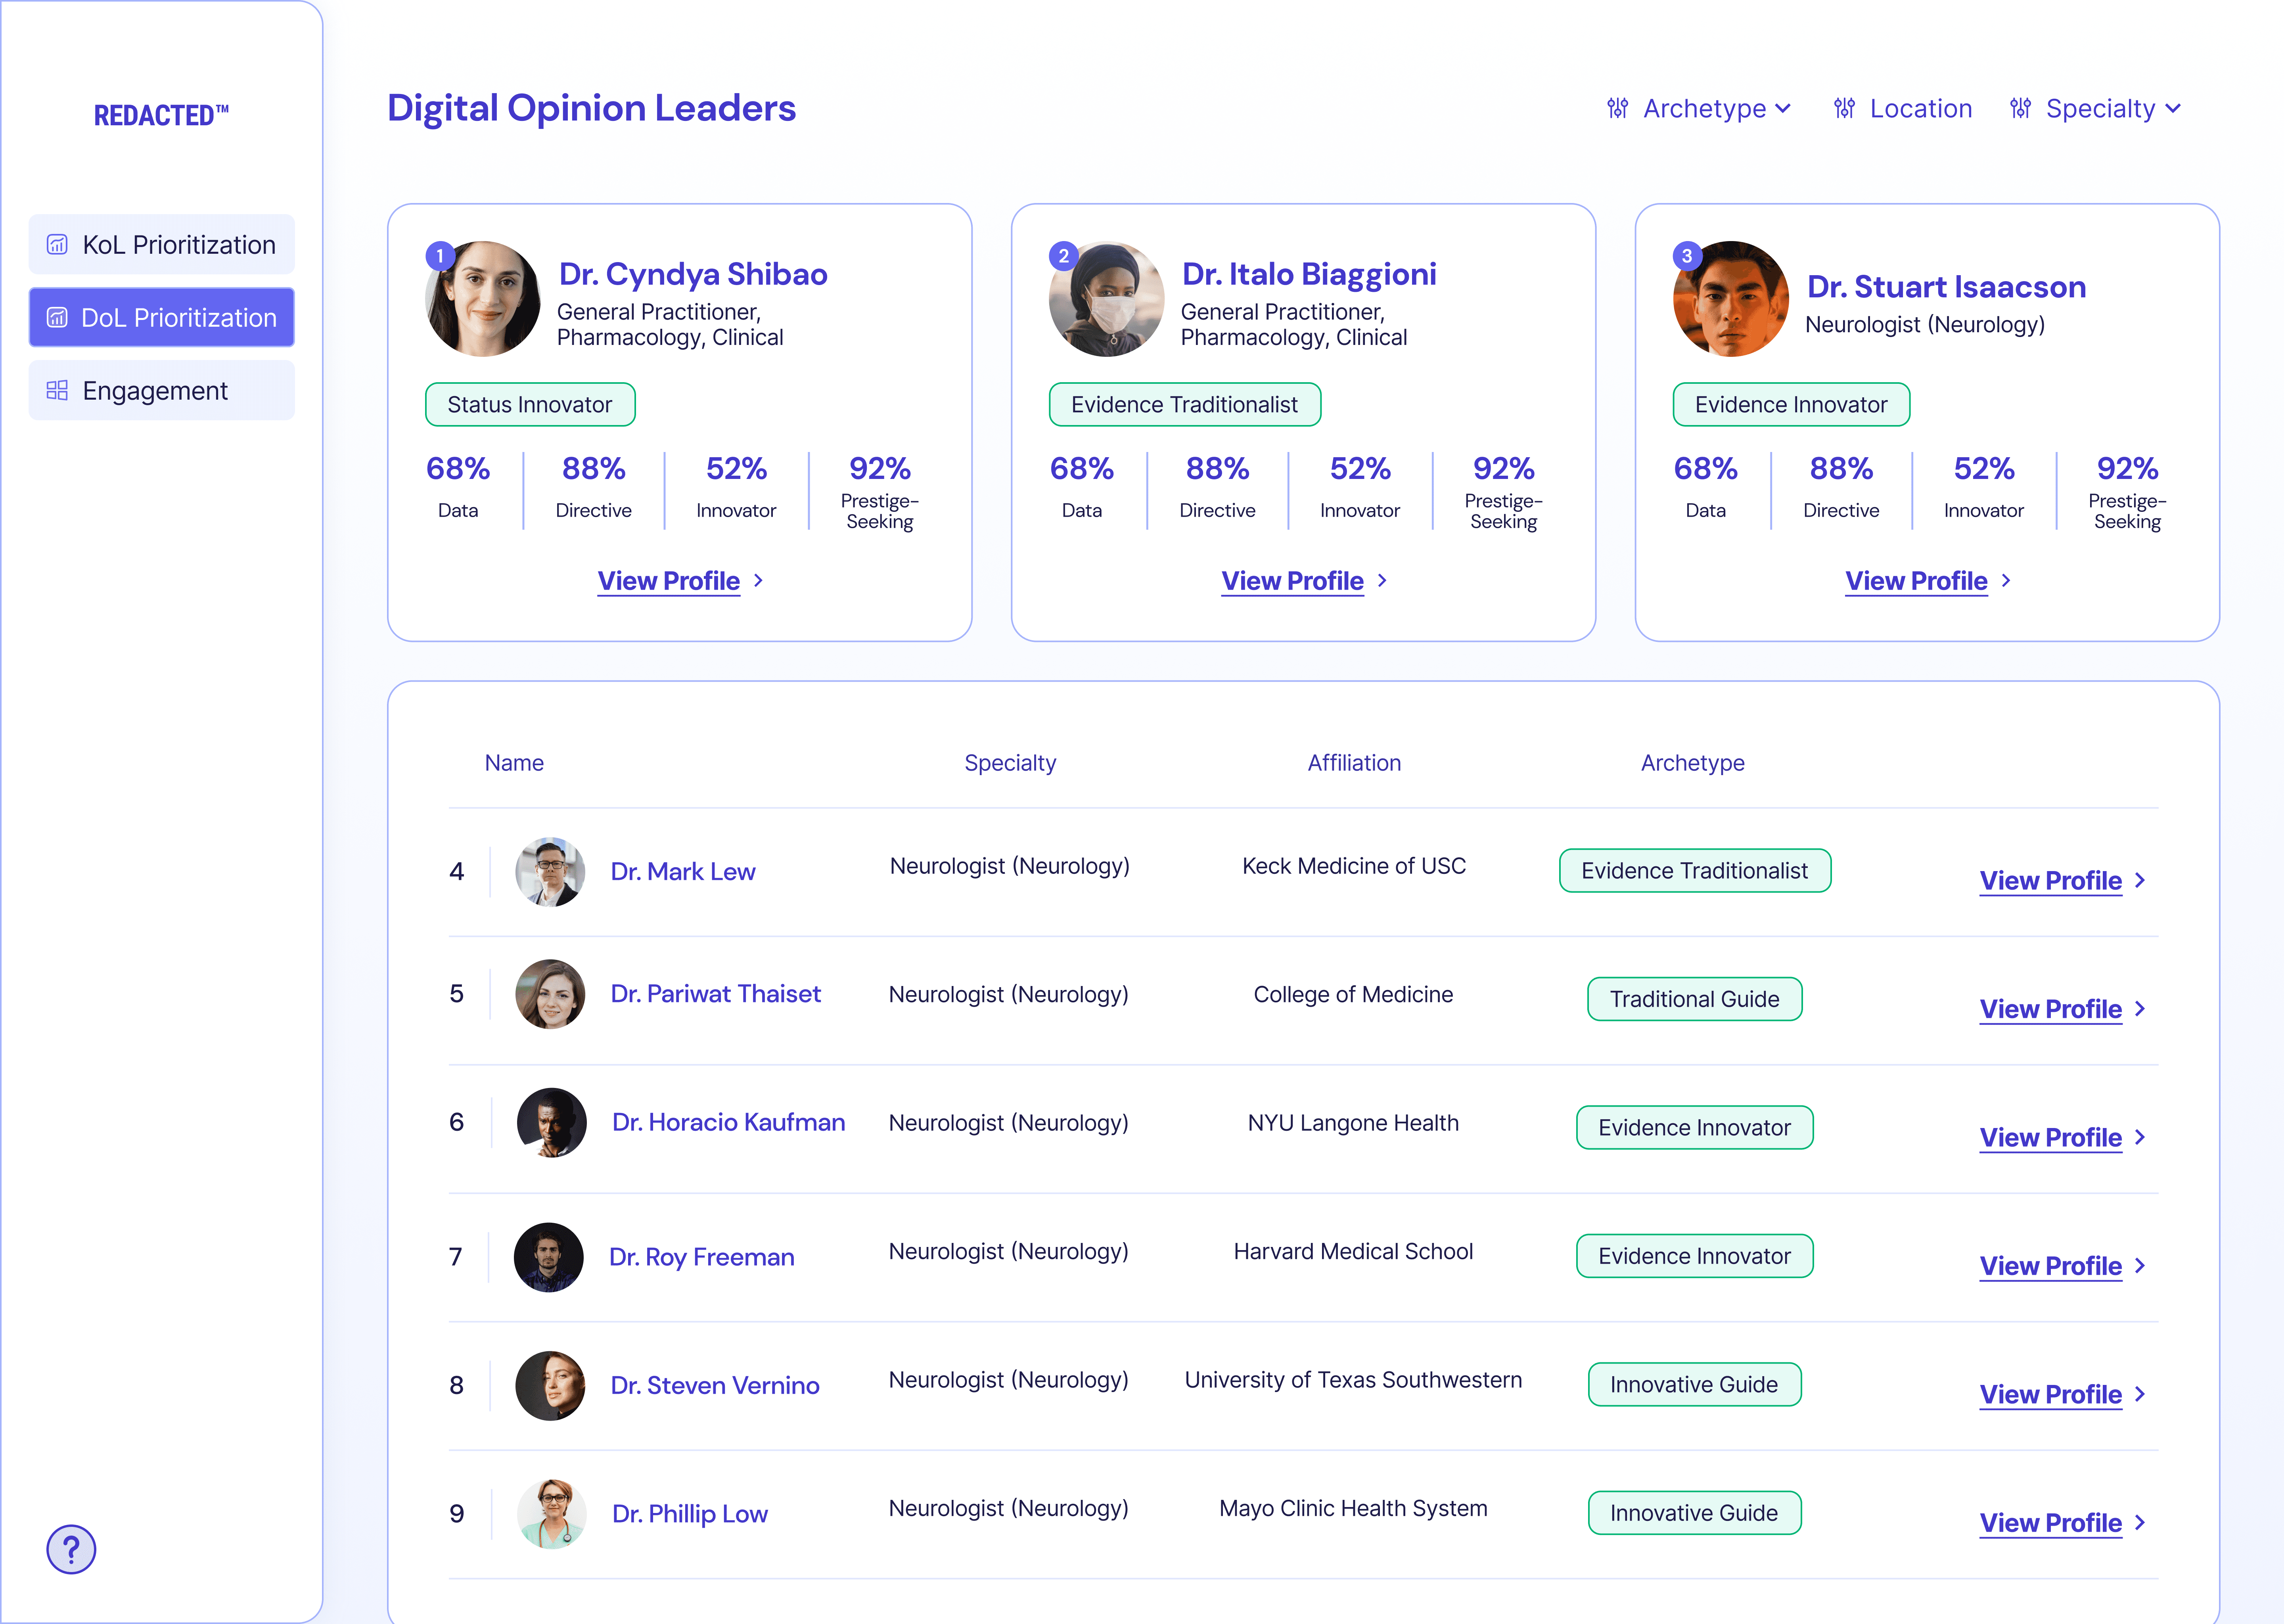Click the name Dr. Roy Freeman
This screenshot has width=2284, height=1624.
click(702, 1257)
